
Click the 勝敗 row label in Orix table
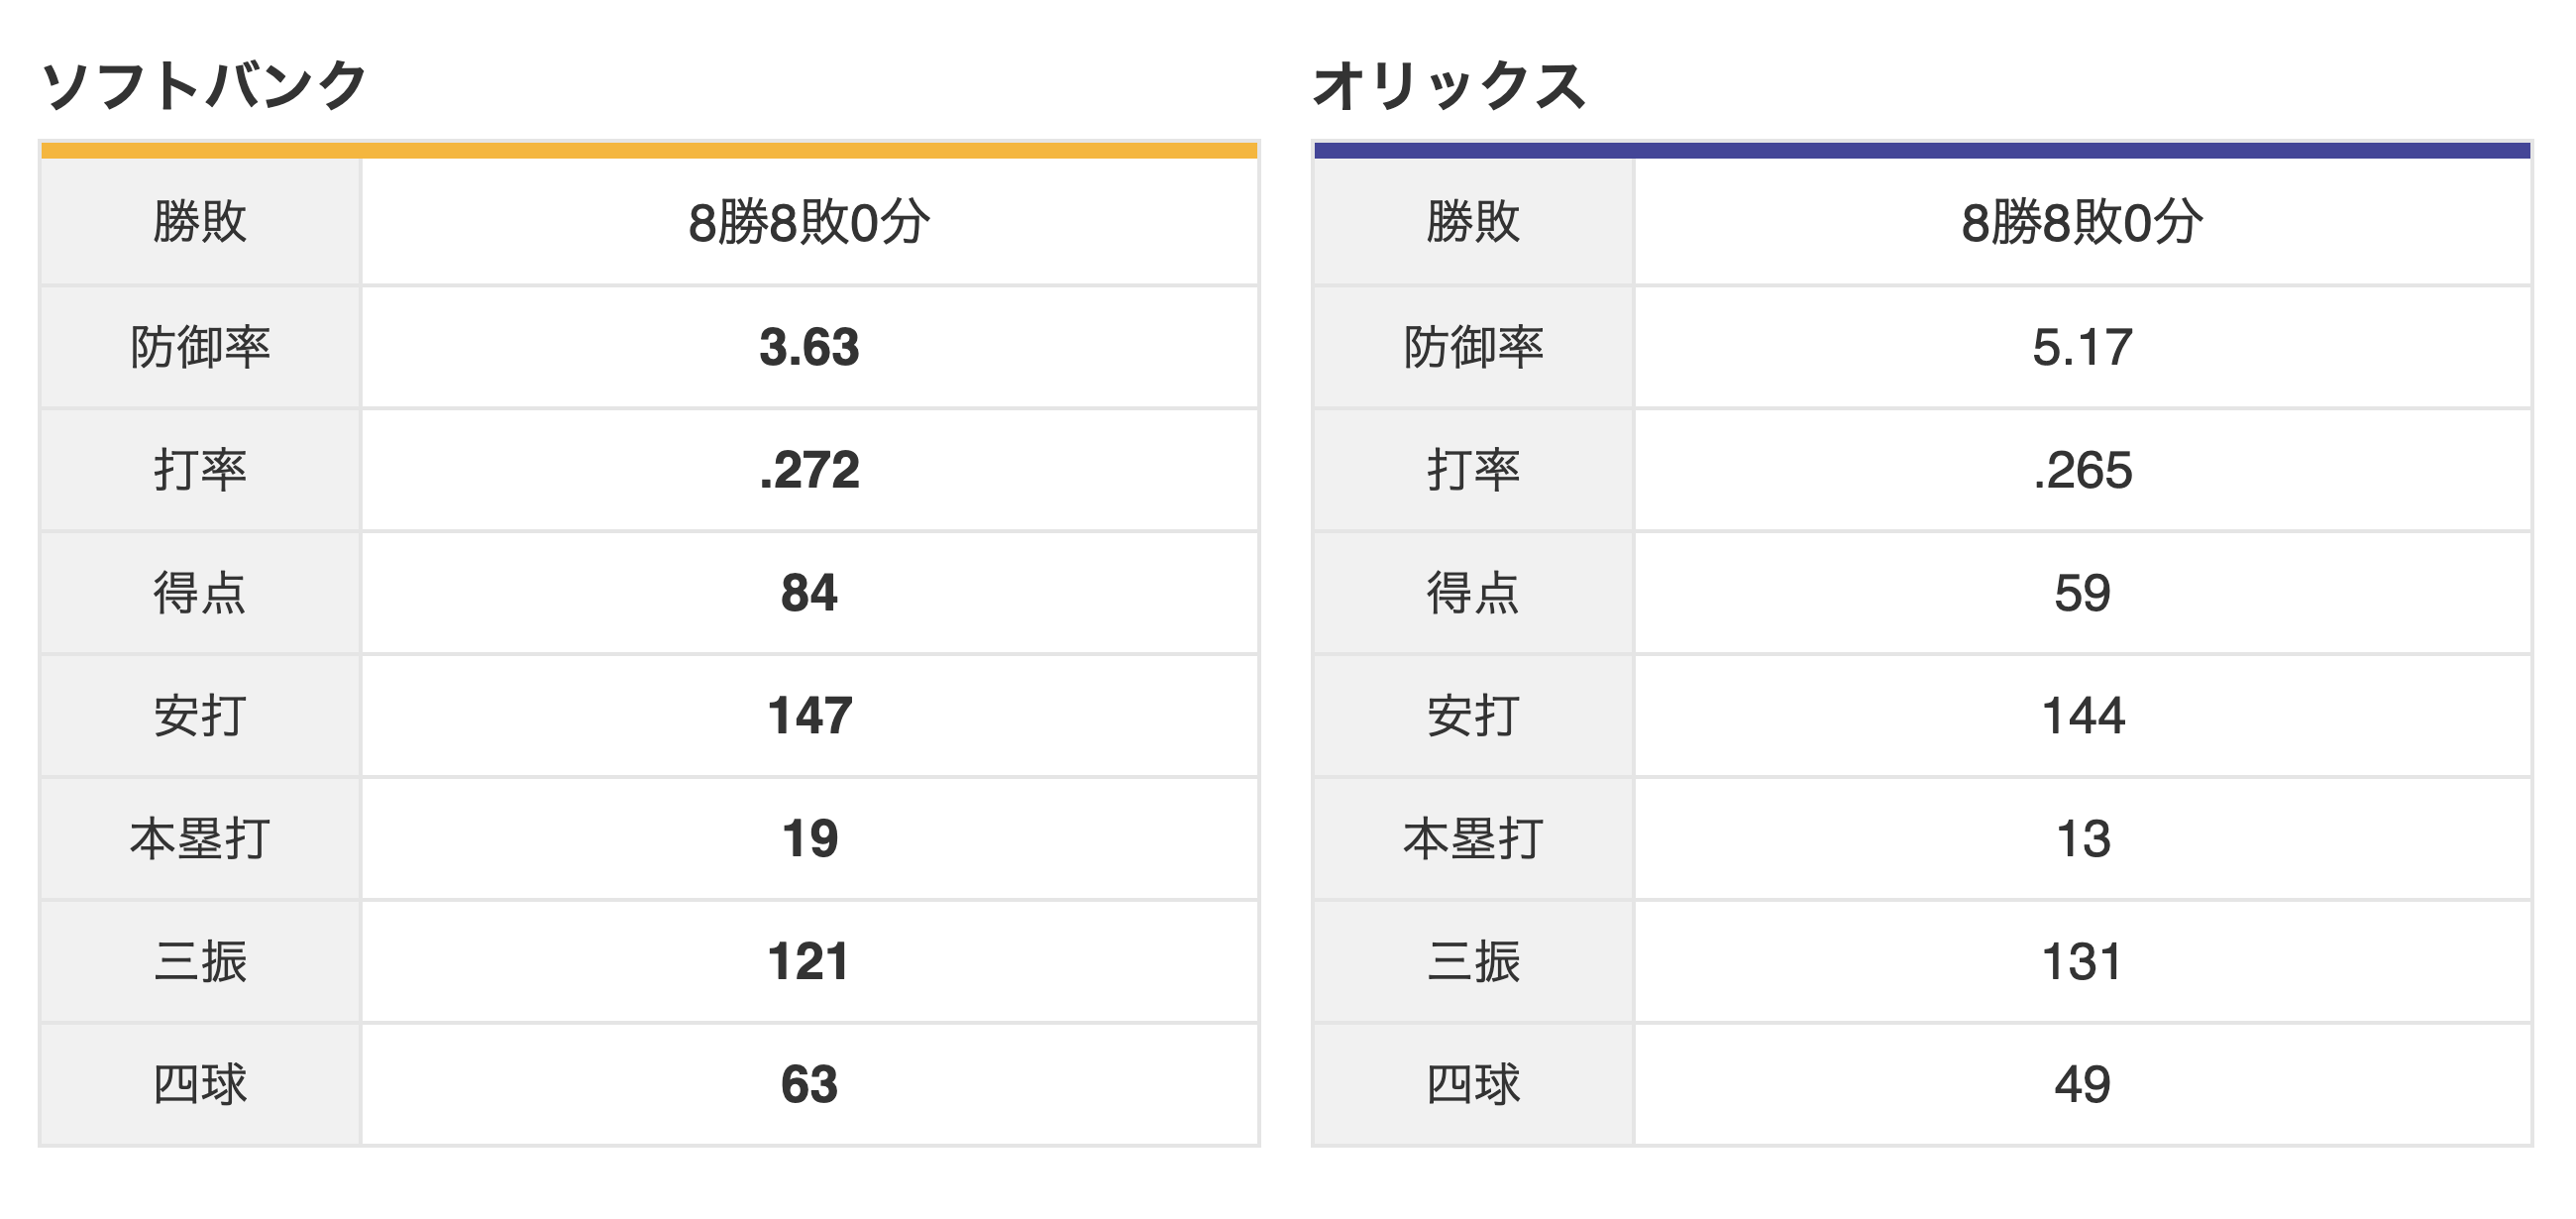point(1473,222)
